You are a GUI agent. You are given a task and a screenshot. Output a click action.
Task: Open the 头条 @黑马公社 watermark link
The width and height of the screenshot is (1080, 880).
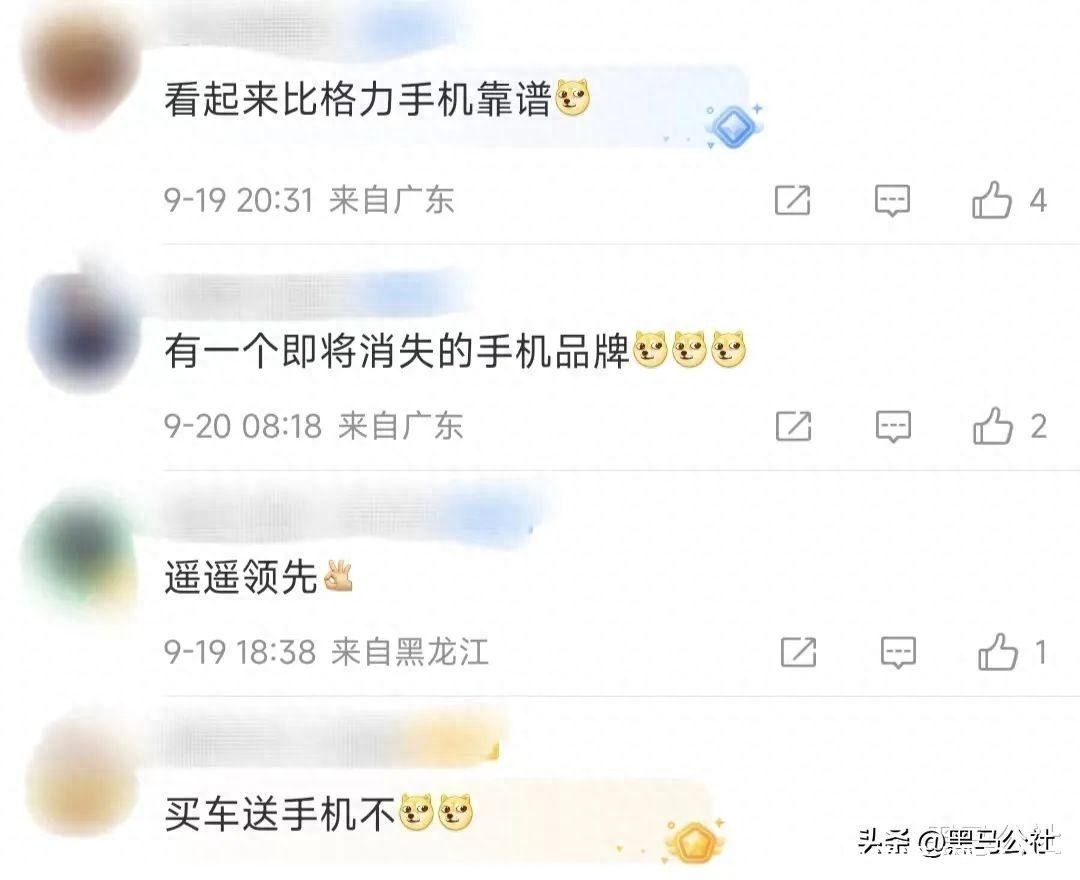click(x=957, y=841)
